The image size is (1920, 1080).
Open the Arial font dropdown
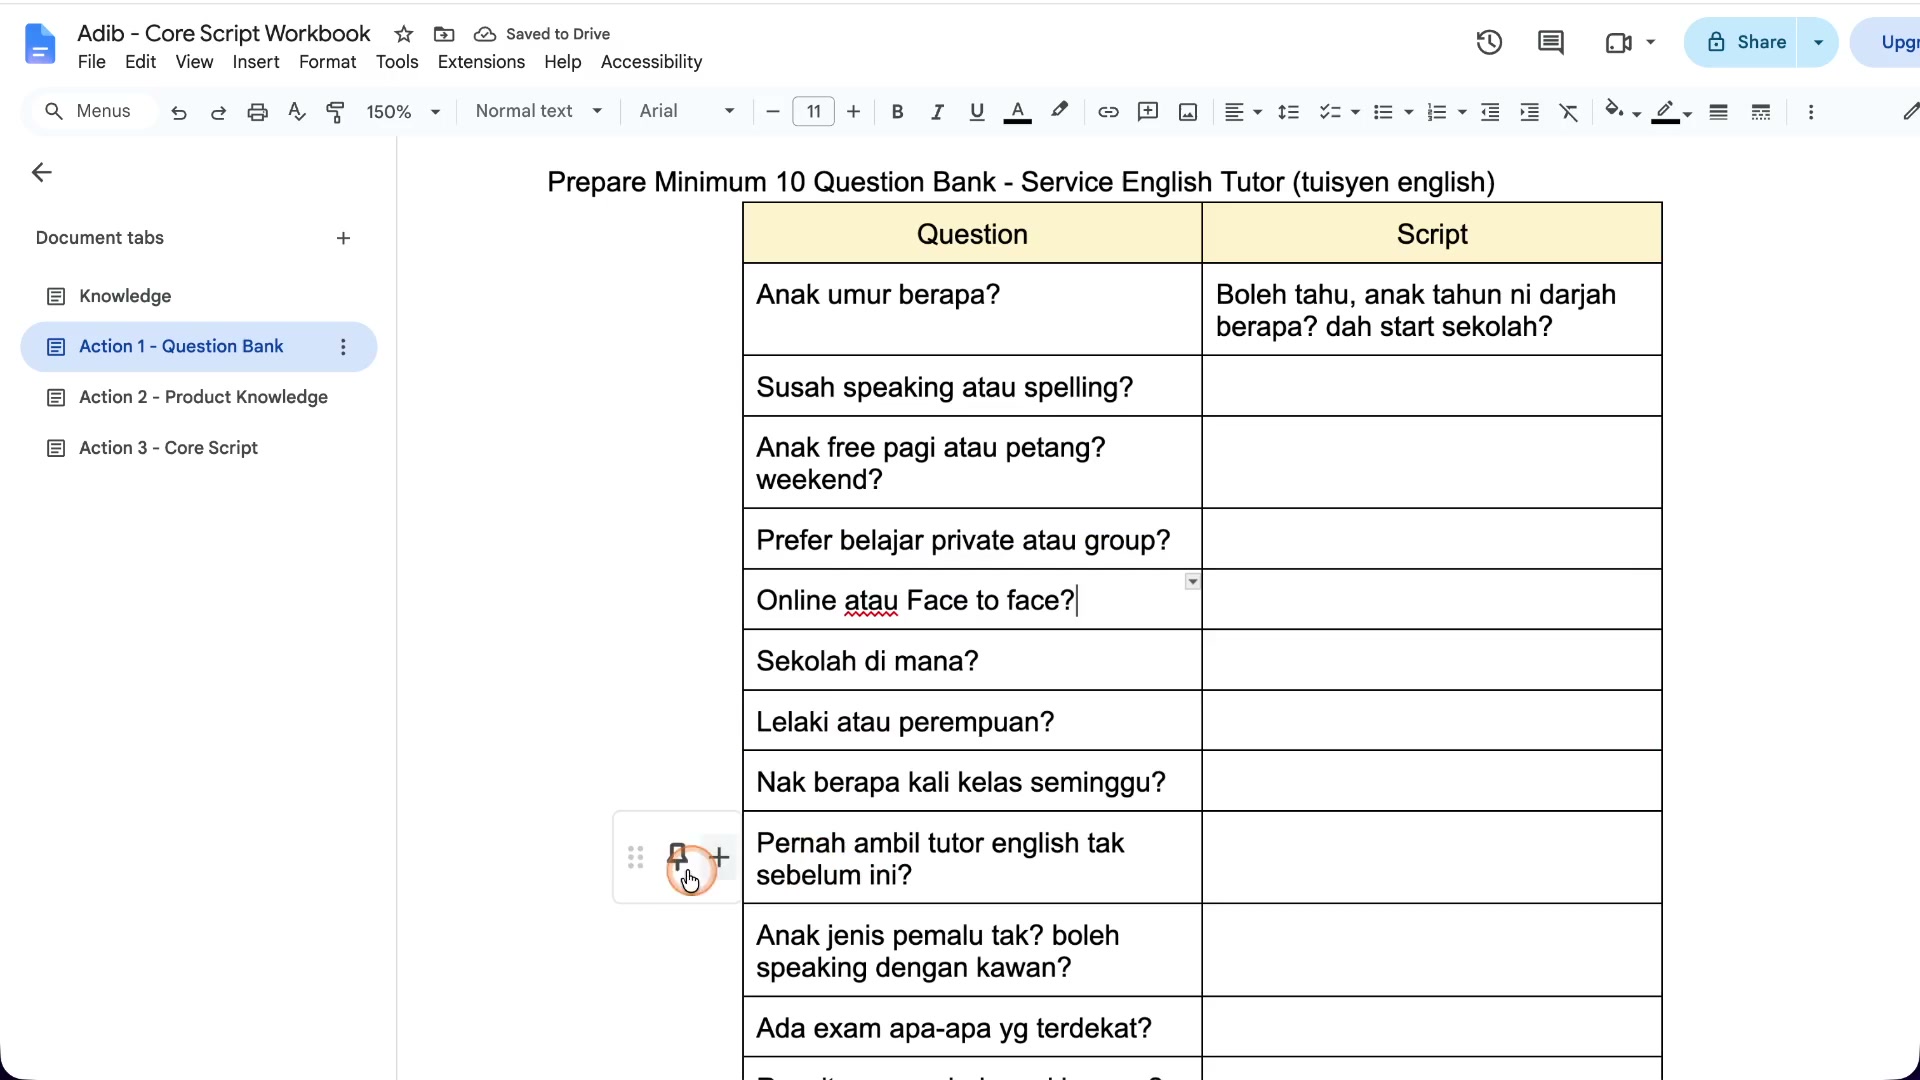click(687, 111)
